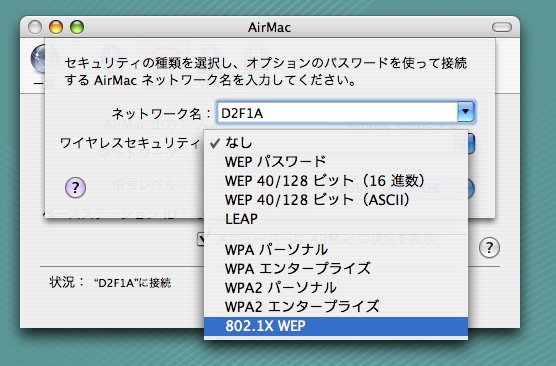
Task: Zoom the AirMac window using green button
Action: pyautogui.click(x=77, y=27)
